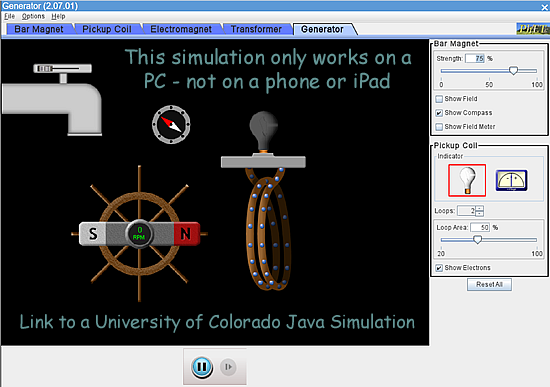
Task: Select the light bulb indicator icon
Action: [467, 180]
